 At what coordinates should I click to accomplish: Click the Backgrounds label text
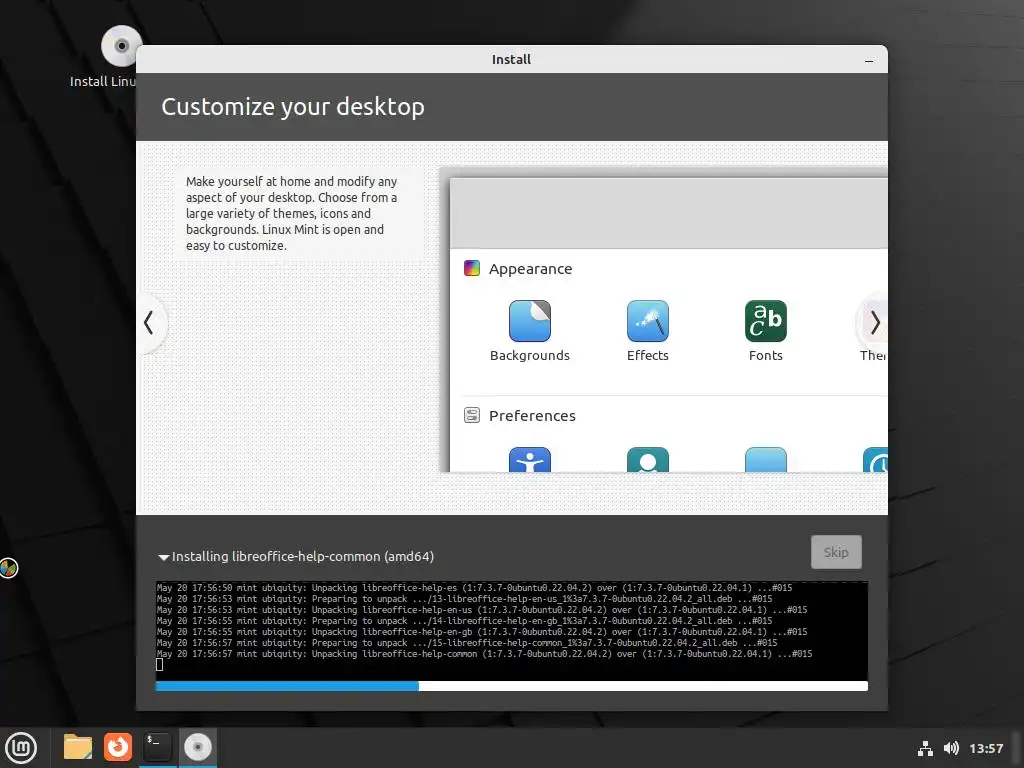(530, 355)
